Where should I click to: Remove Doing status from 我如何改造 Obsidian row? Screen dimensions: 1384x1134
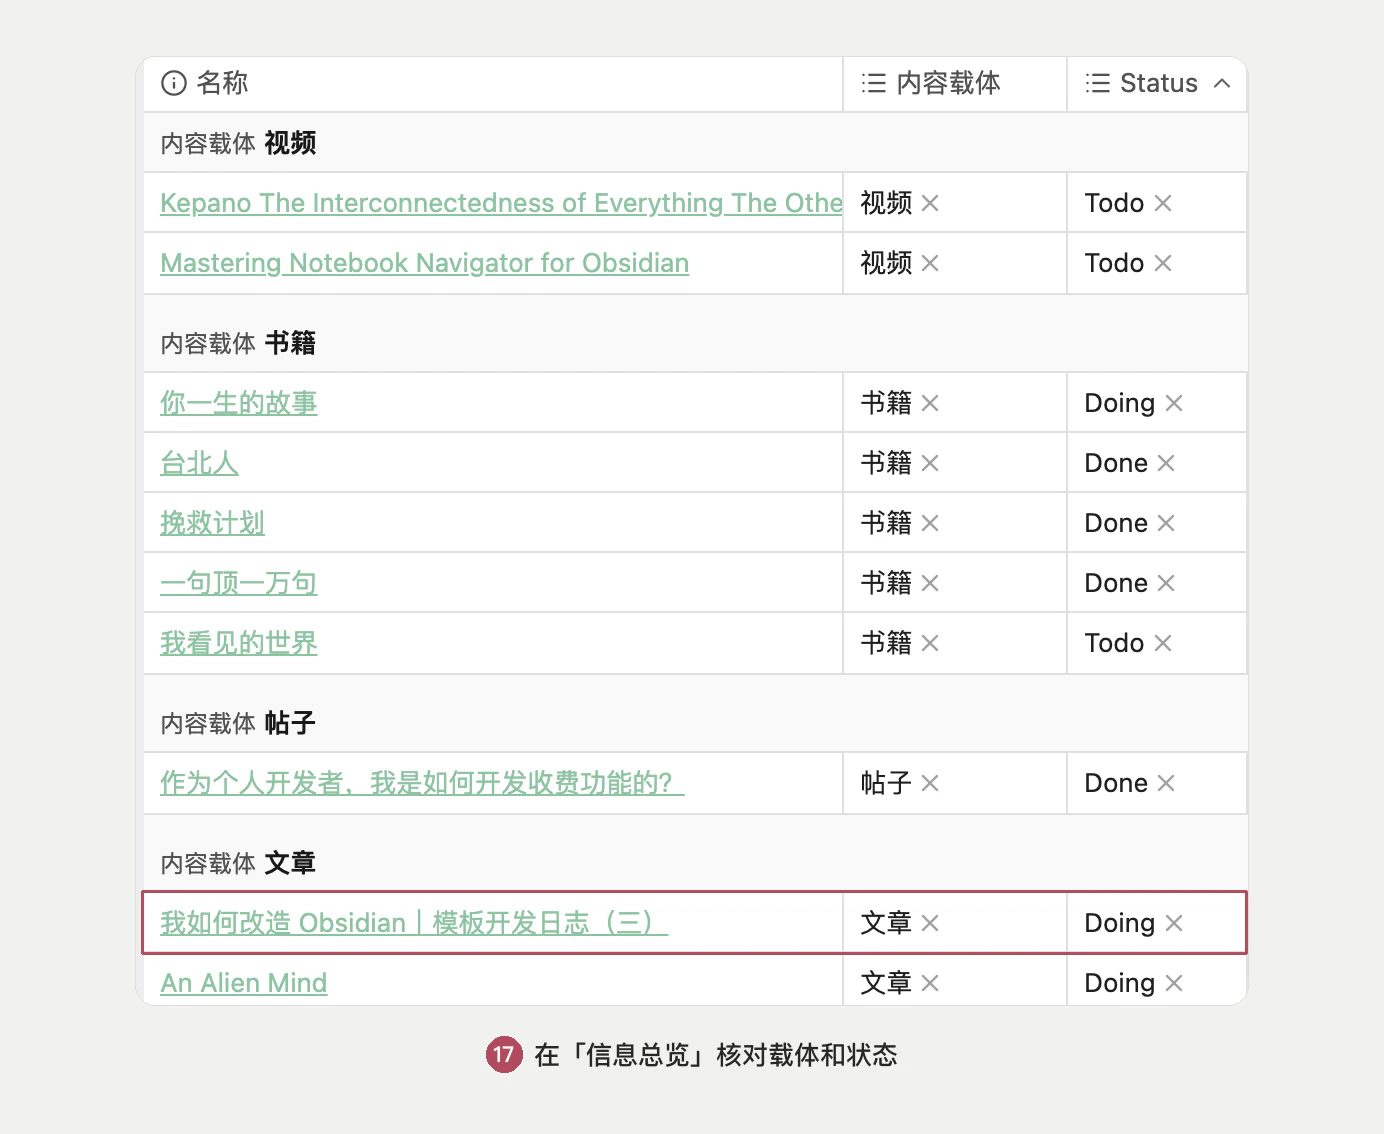coord(1174,923)
